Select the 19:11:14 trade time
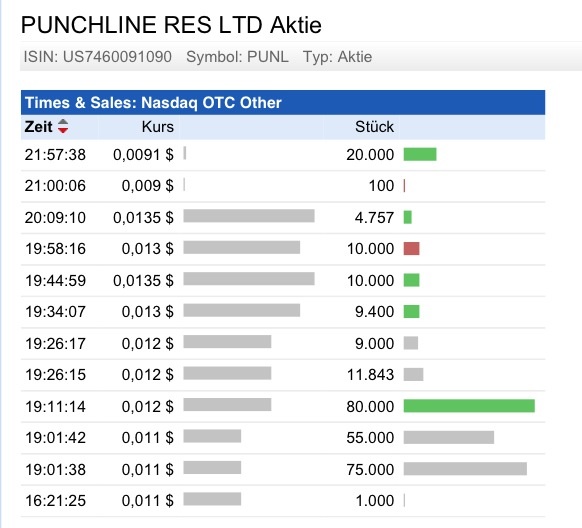The image size is (582, 528). 55,407
